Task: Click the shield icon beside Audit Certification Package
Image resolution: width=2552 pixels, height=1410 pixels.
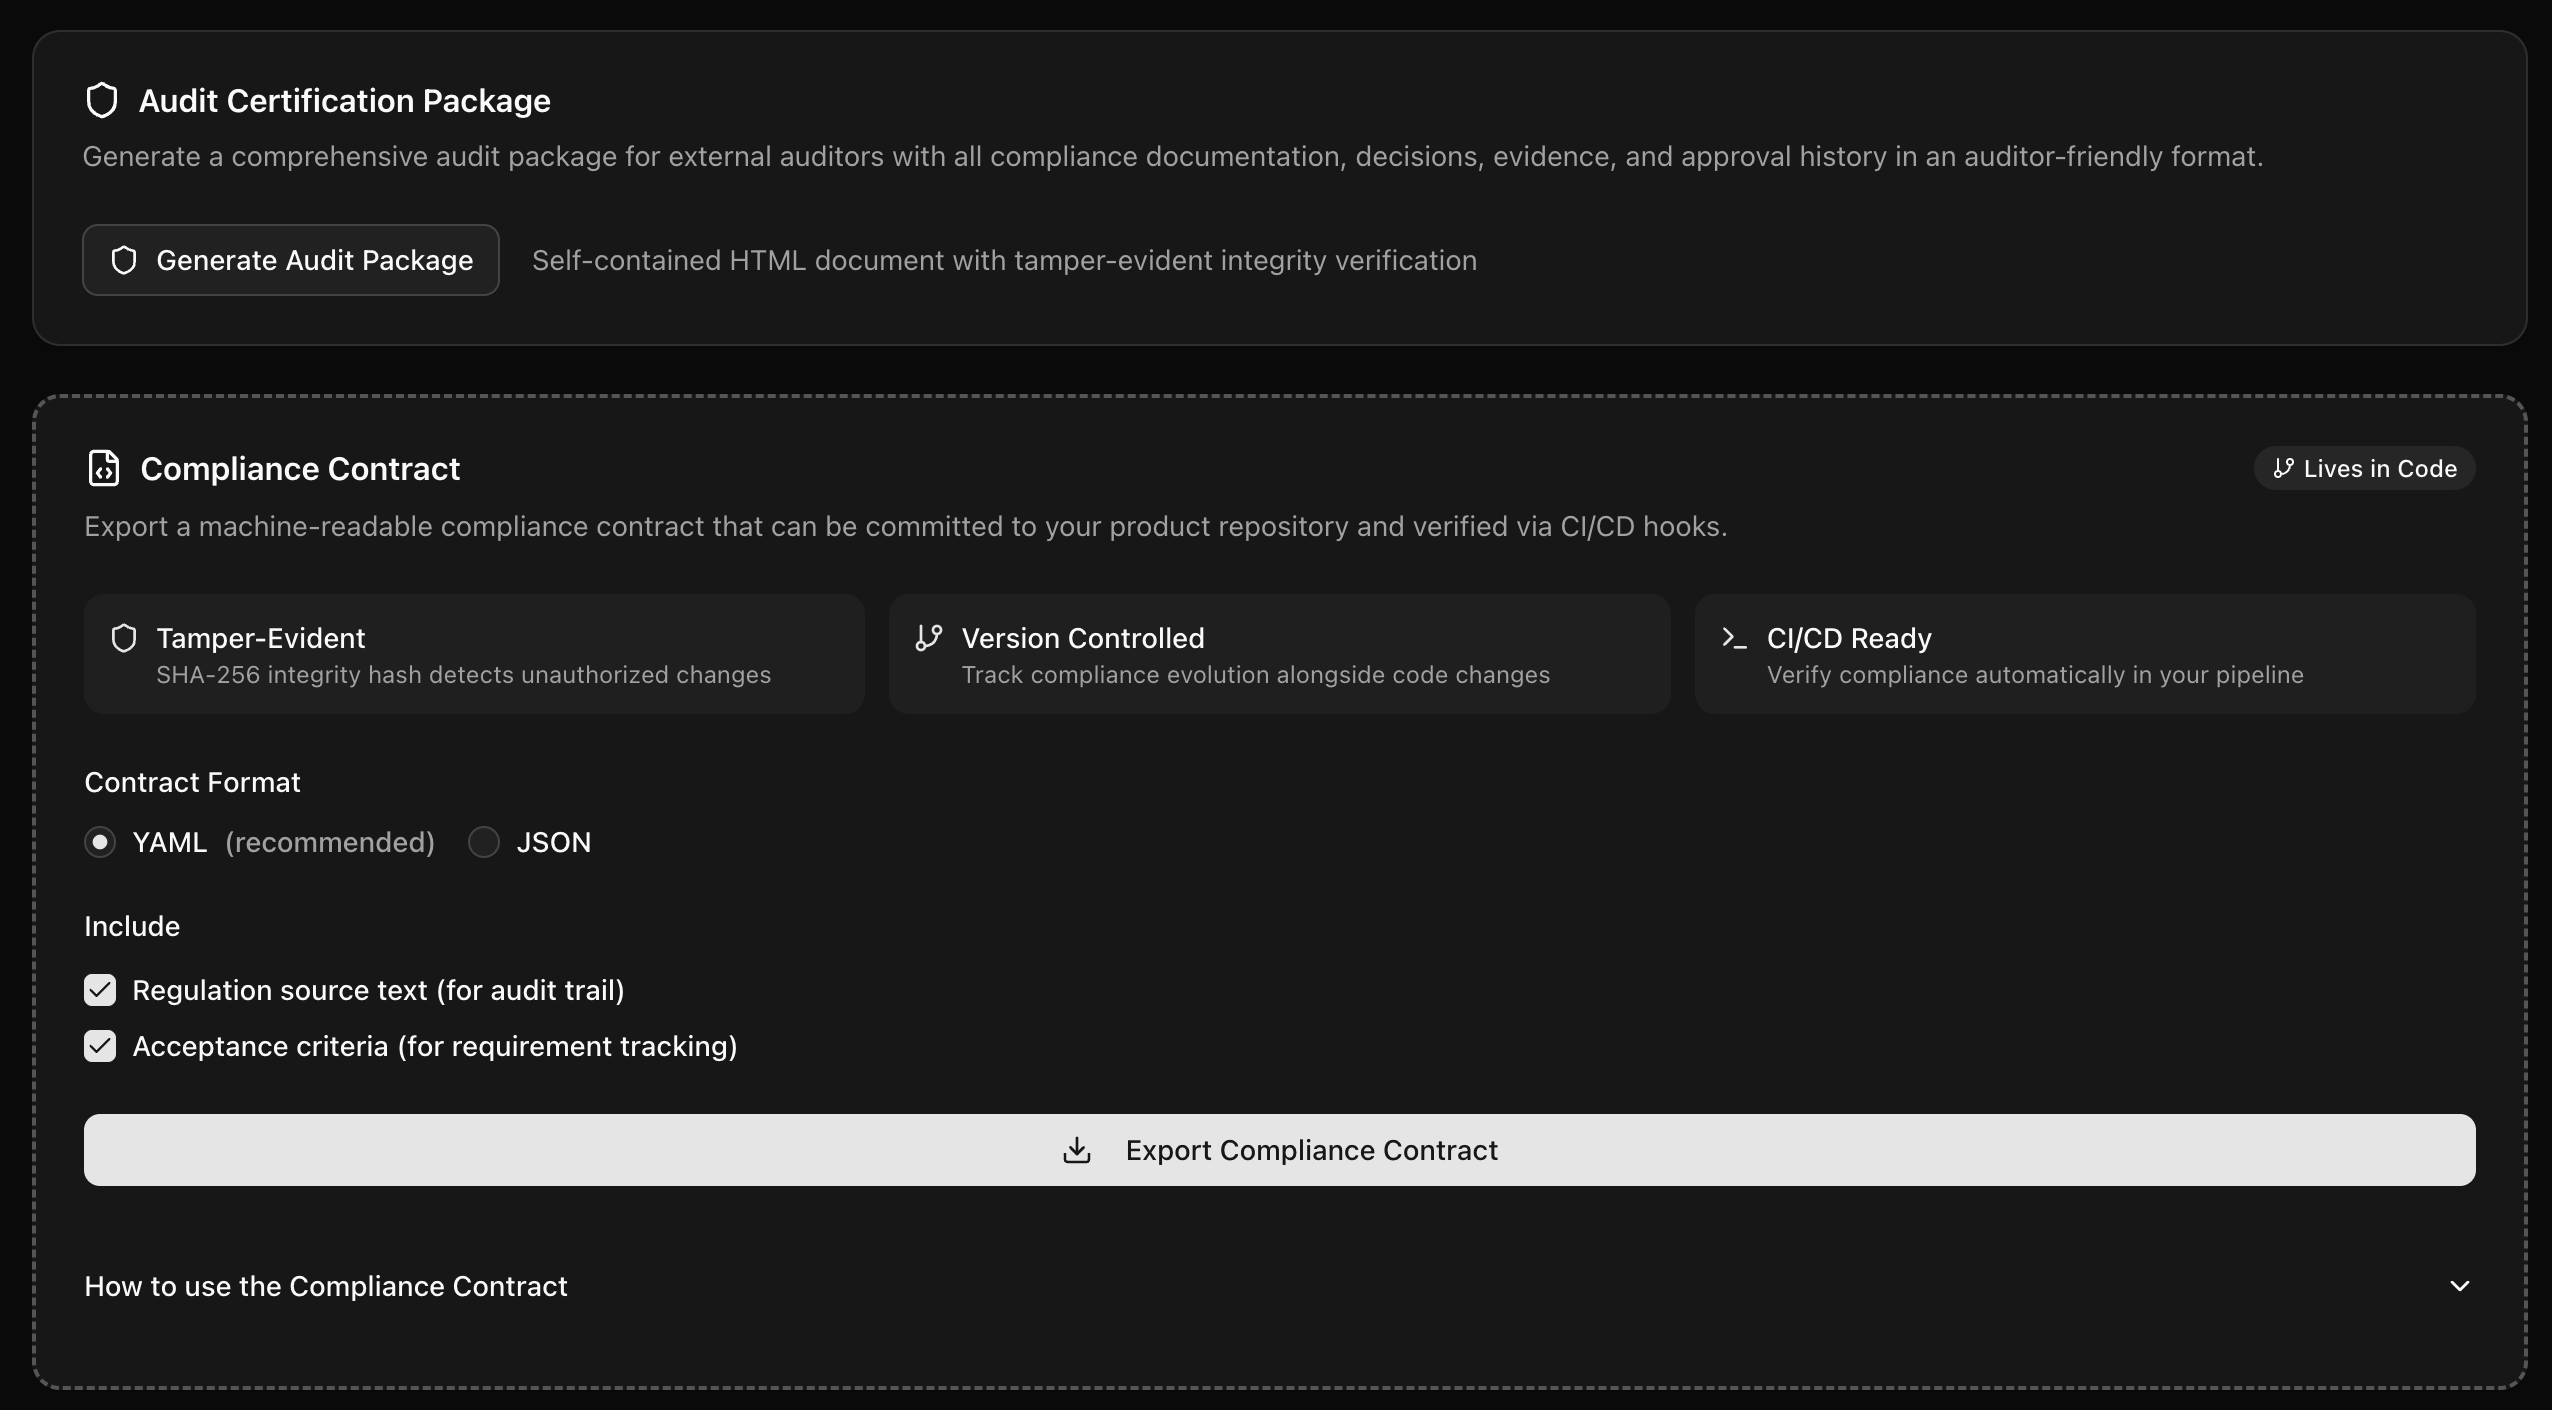Action: pos(102,101)
